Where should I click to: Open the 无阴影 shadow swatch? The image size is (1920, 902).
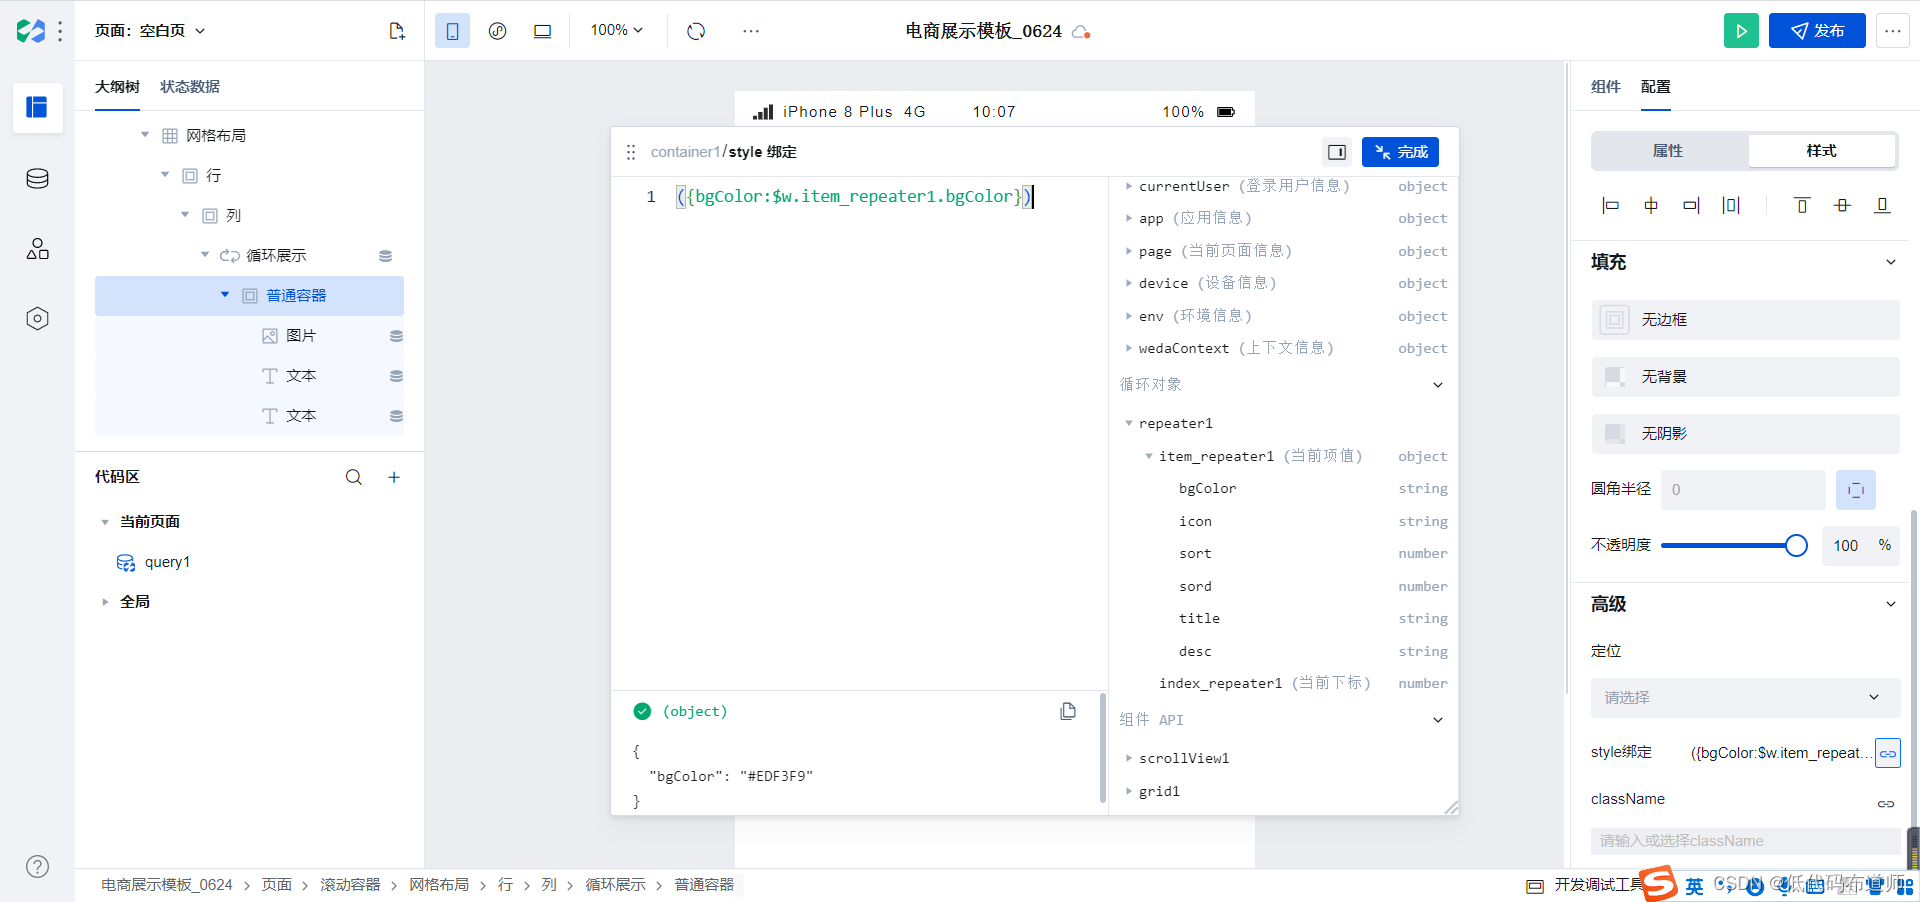click(1614, 434)
